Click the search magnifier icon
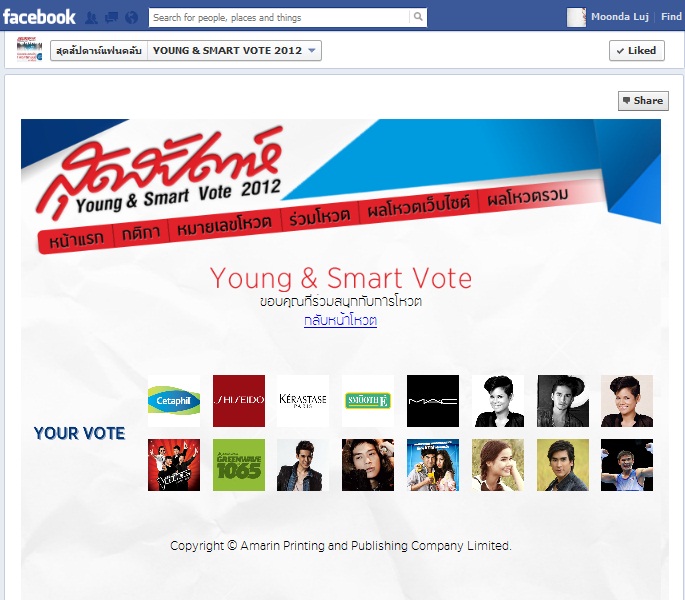The height and width of the screenshot is (600, 685). (x=418, y=17)
